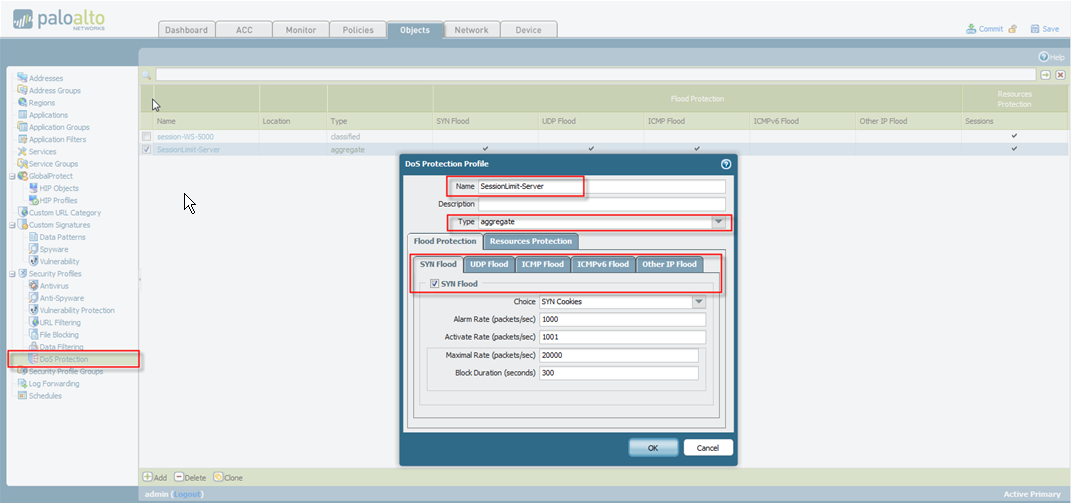Click the Alarm Rate input field
Screen dimensions: 1073x503
[622, 320]
